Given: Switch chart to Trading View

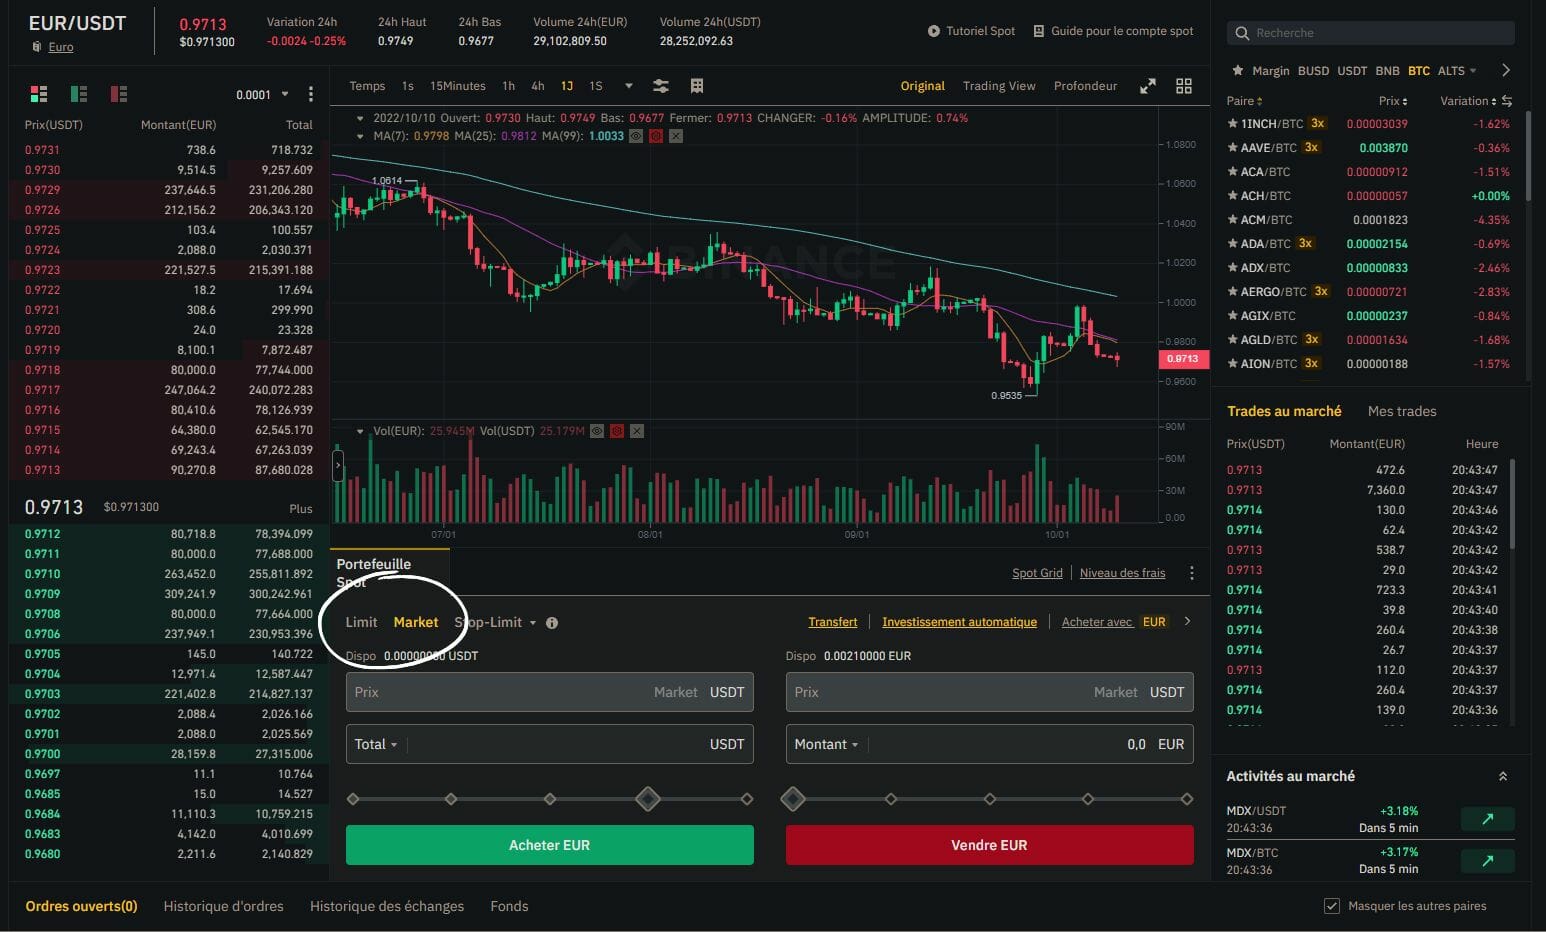Looking at the screenshot, I should point(999,86).
